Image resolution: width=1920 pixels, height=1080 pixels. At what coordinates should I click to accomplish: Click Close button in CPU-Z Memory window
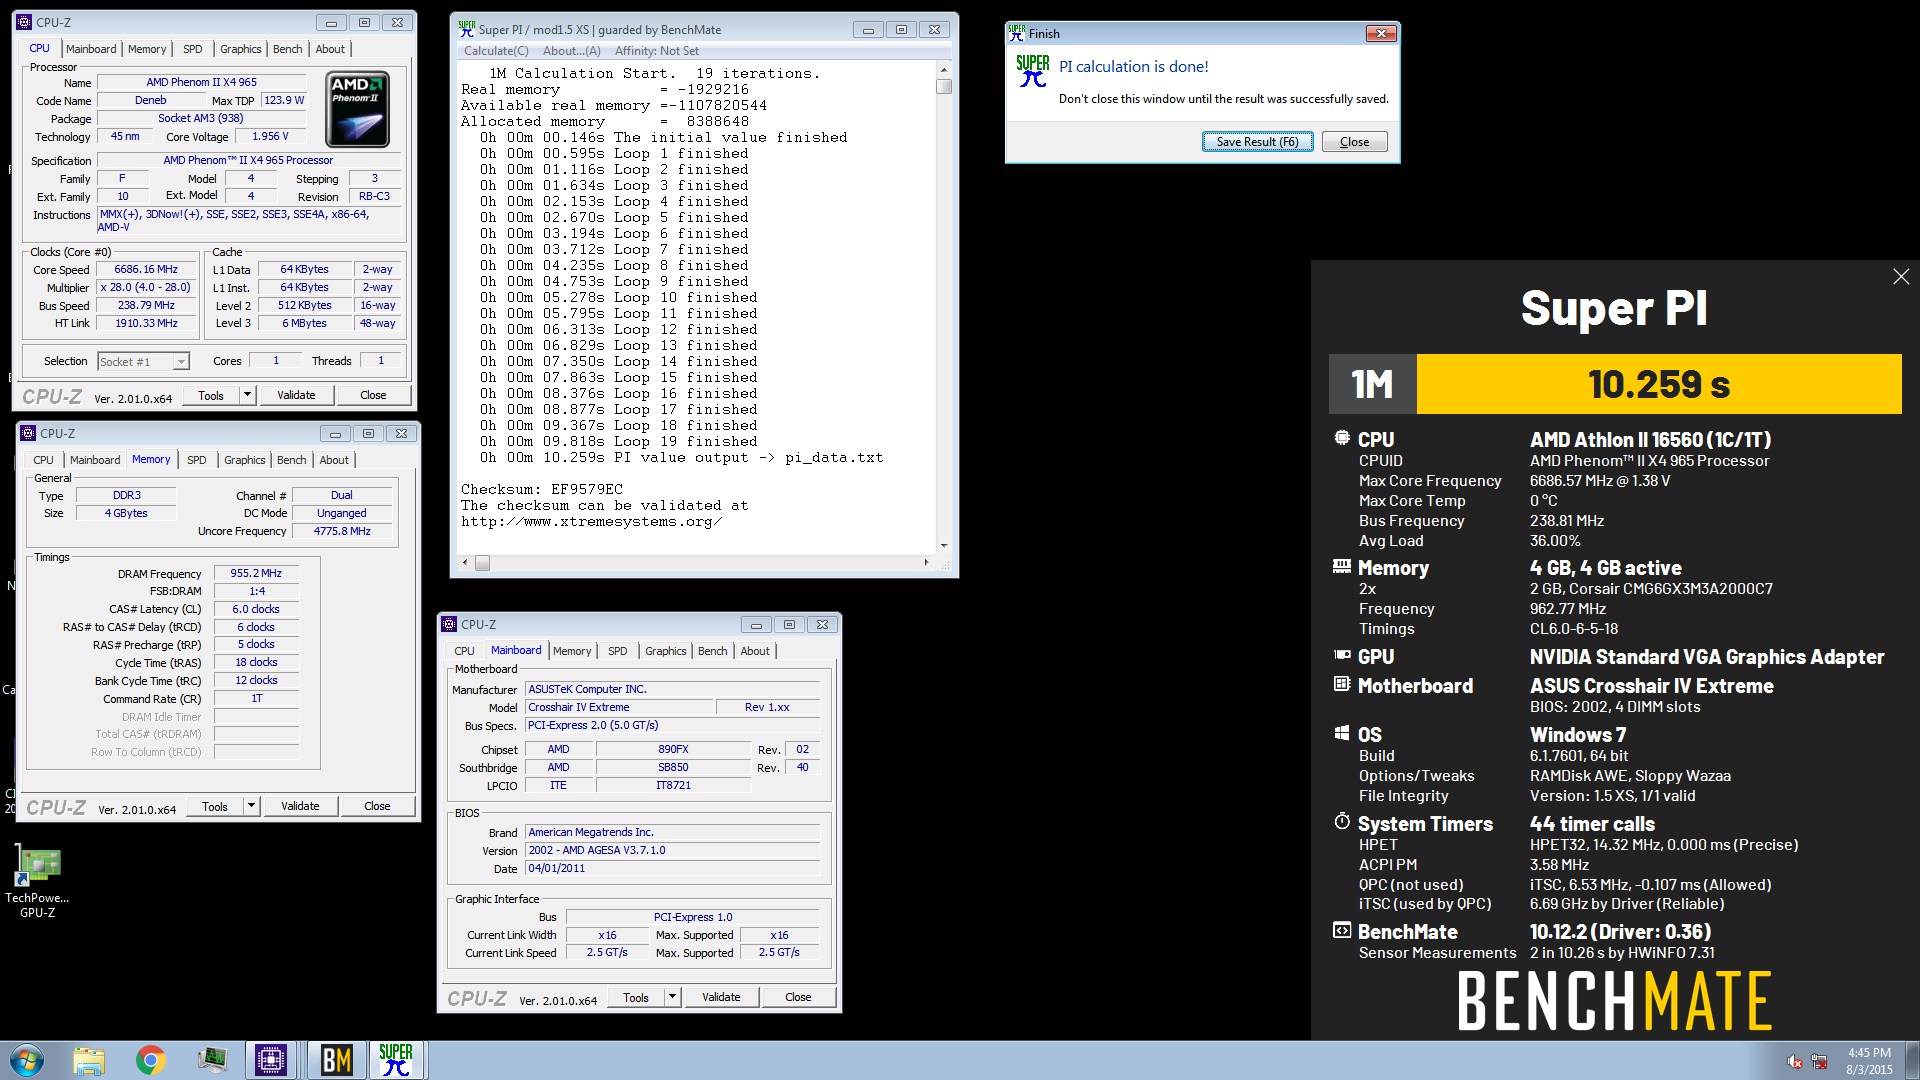point(377,806)
